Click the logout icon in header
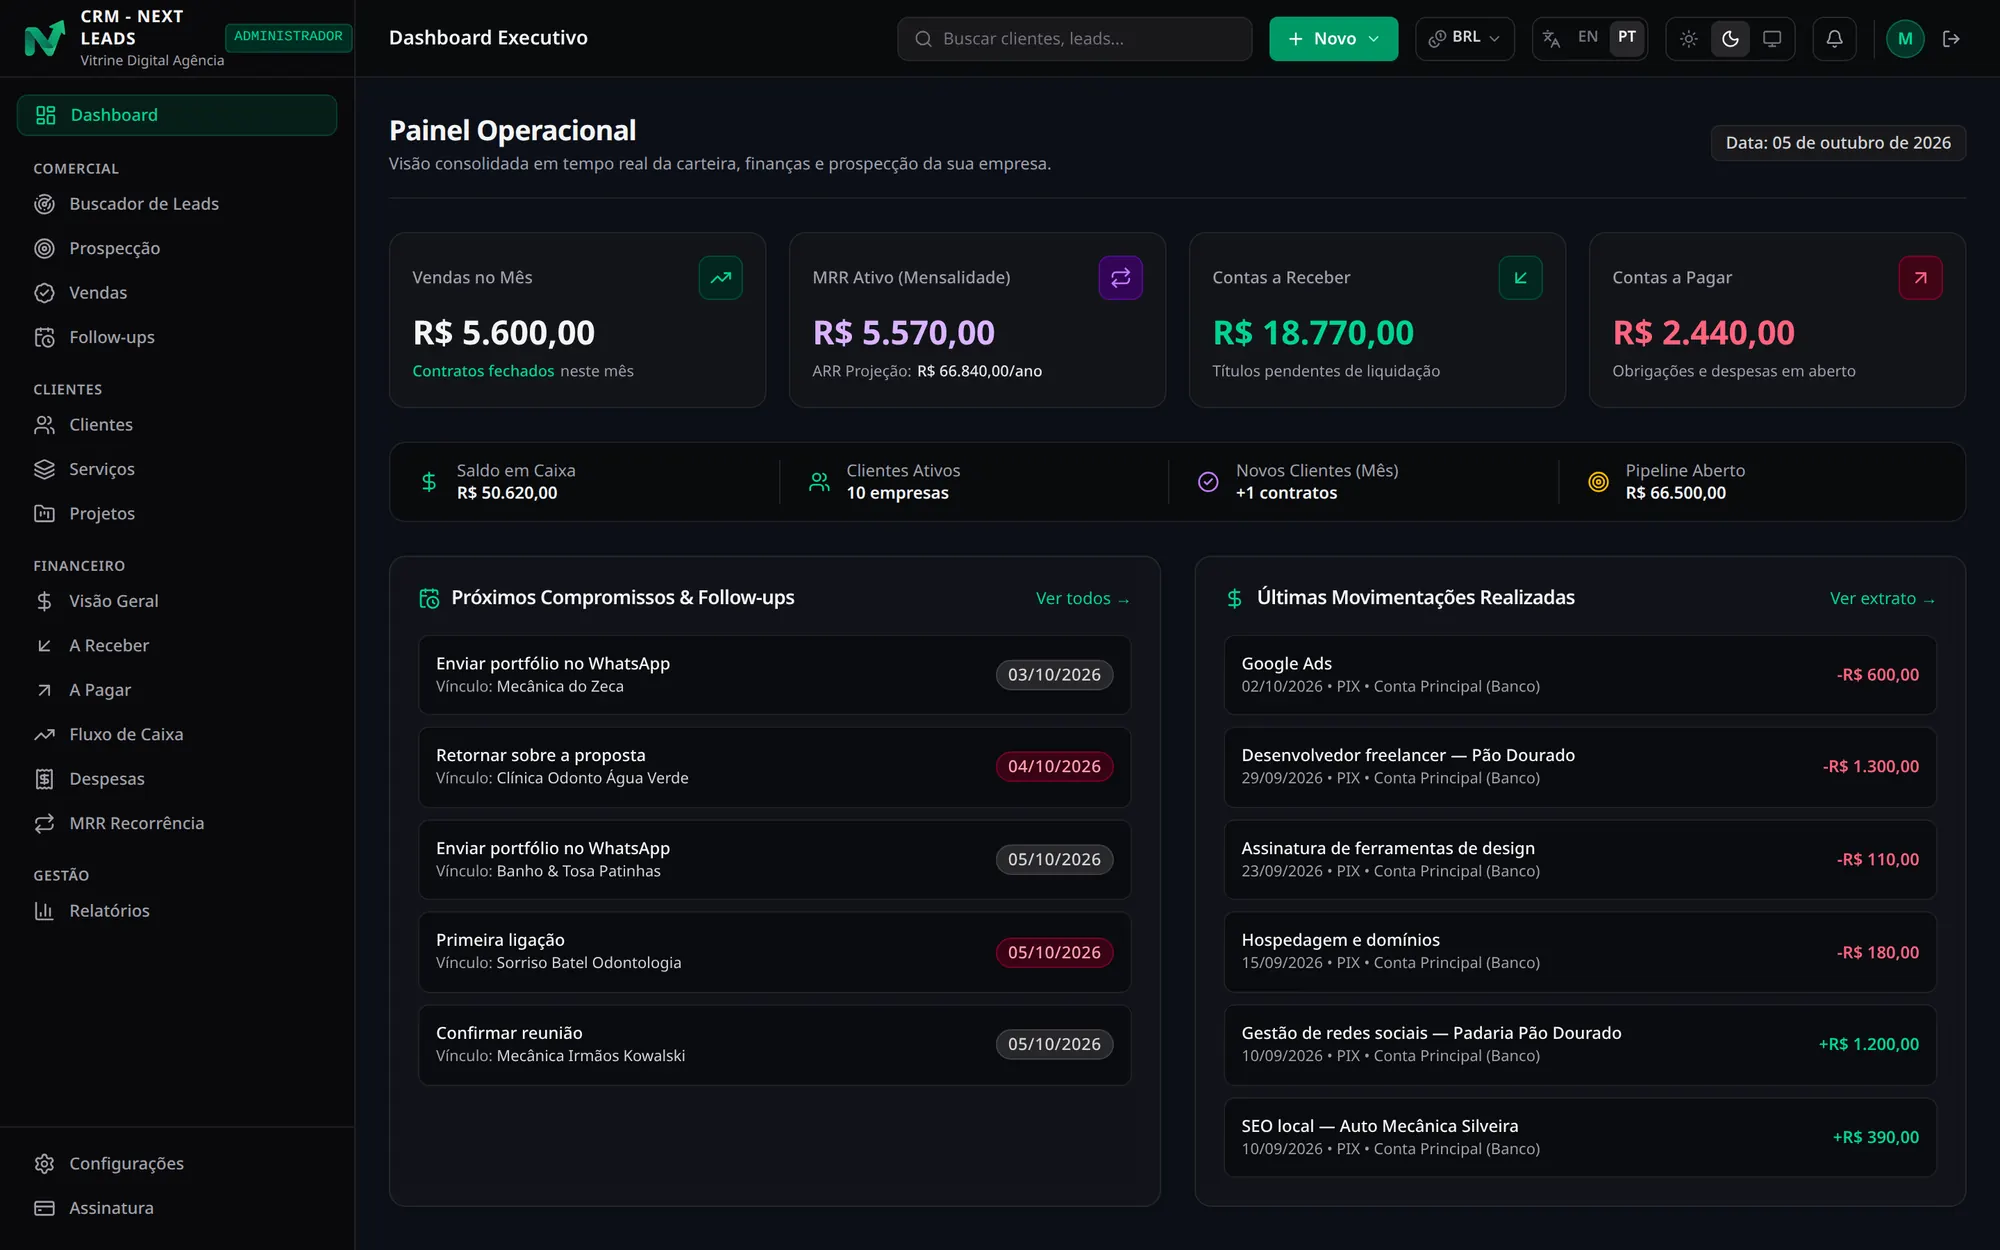The height and width of the screenshot is (1250, 2000). point(1951,39)
